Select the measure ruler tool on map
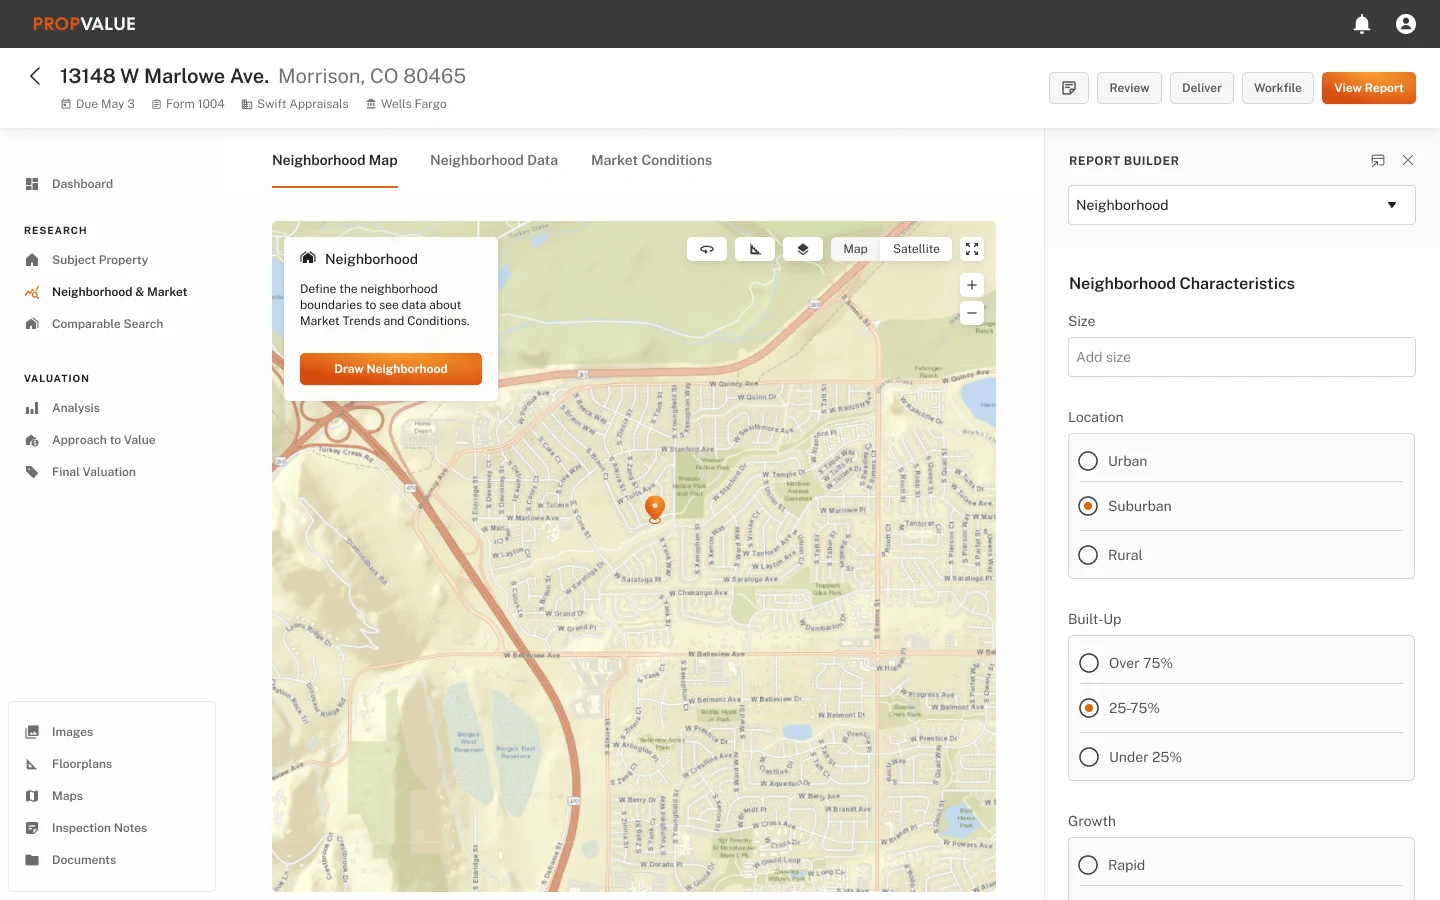 pyautogui.click(x=755, y=249)
